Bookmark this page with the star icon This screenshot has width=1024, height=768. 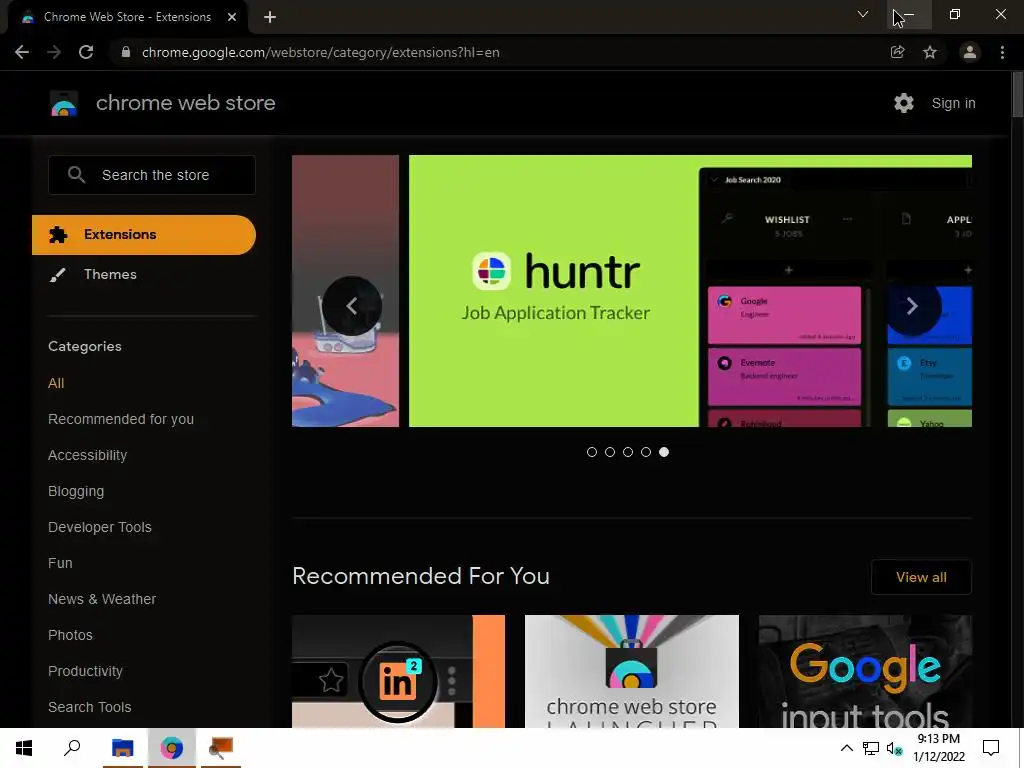[930, 52]
